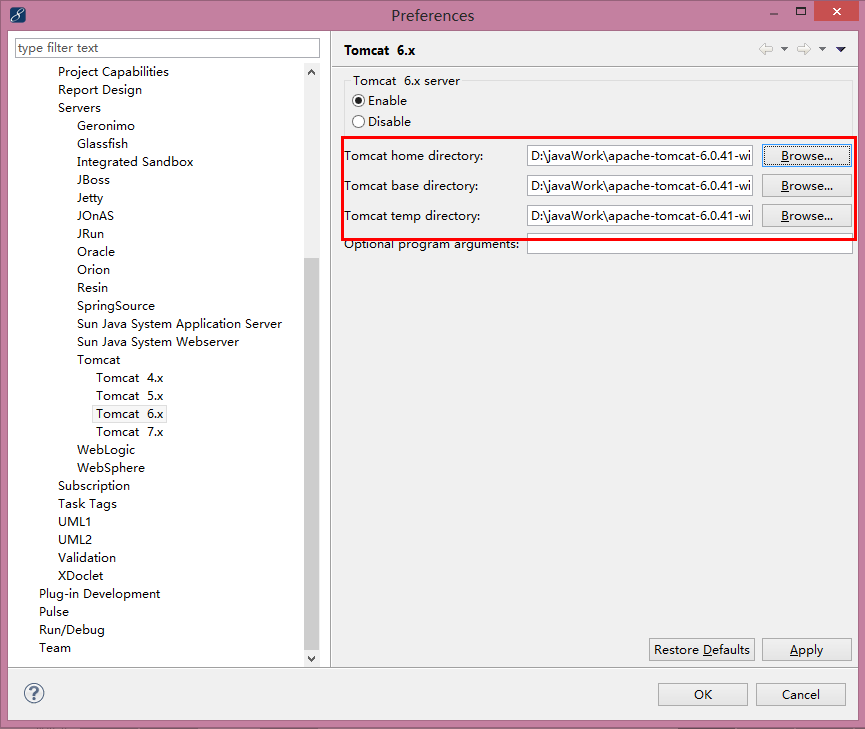
Task: Browse for Tomcat base directory
Action: pyautogui.click(x=807, y=186)
